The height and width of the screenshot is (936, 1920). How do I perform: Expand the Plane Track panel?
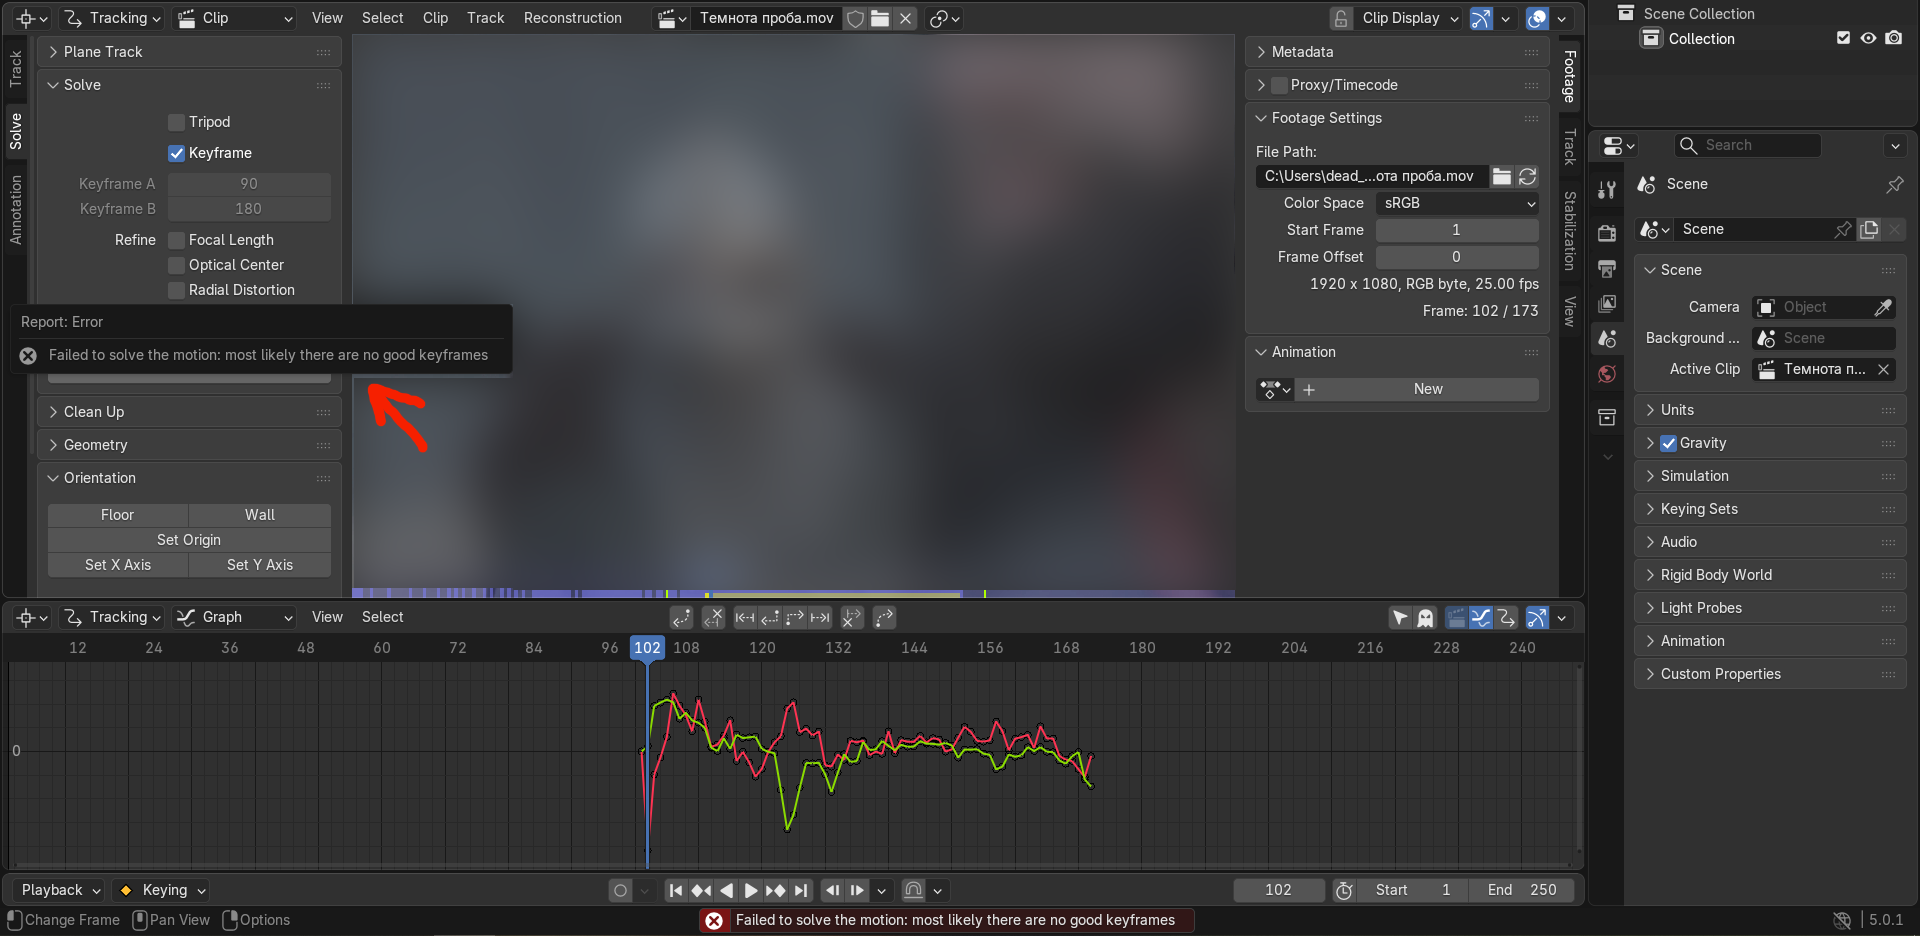(x=189, y=52)
